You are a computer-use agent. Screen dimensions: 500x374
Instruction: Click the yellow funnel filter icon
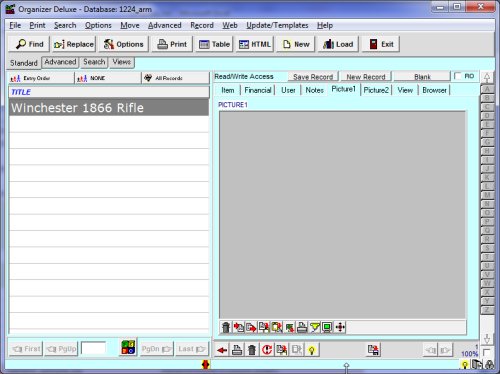[315, 327]
